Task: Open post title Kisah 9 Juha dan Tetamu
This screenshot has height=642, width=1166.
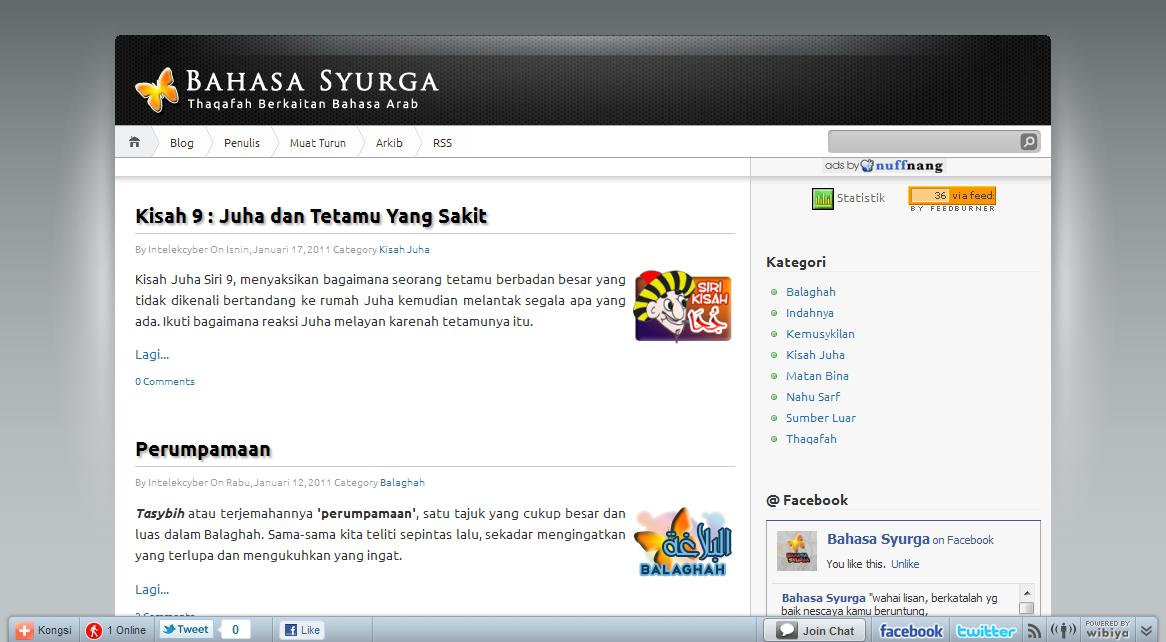Action: (311, 216)
